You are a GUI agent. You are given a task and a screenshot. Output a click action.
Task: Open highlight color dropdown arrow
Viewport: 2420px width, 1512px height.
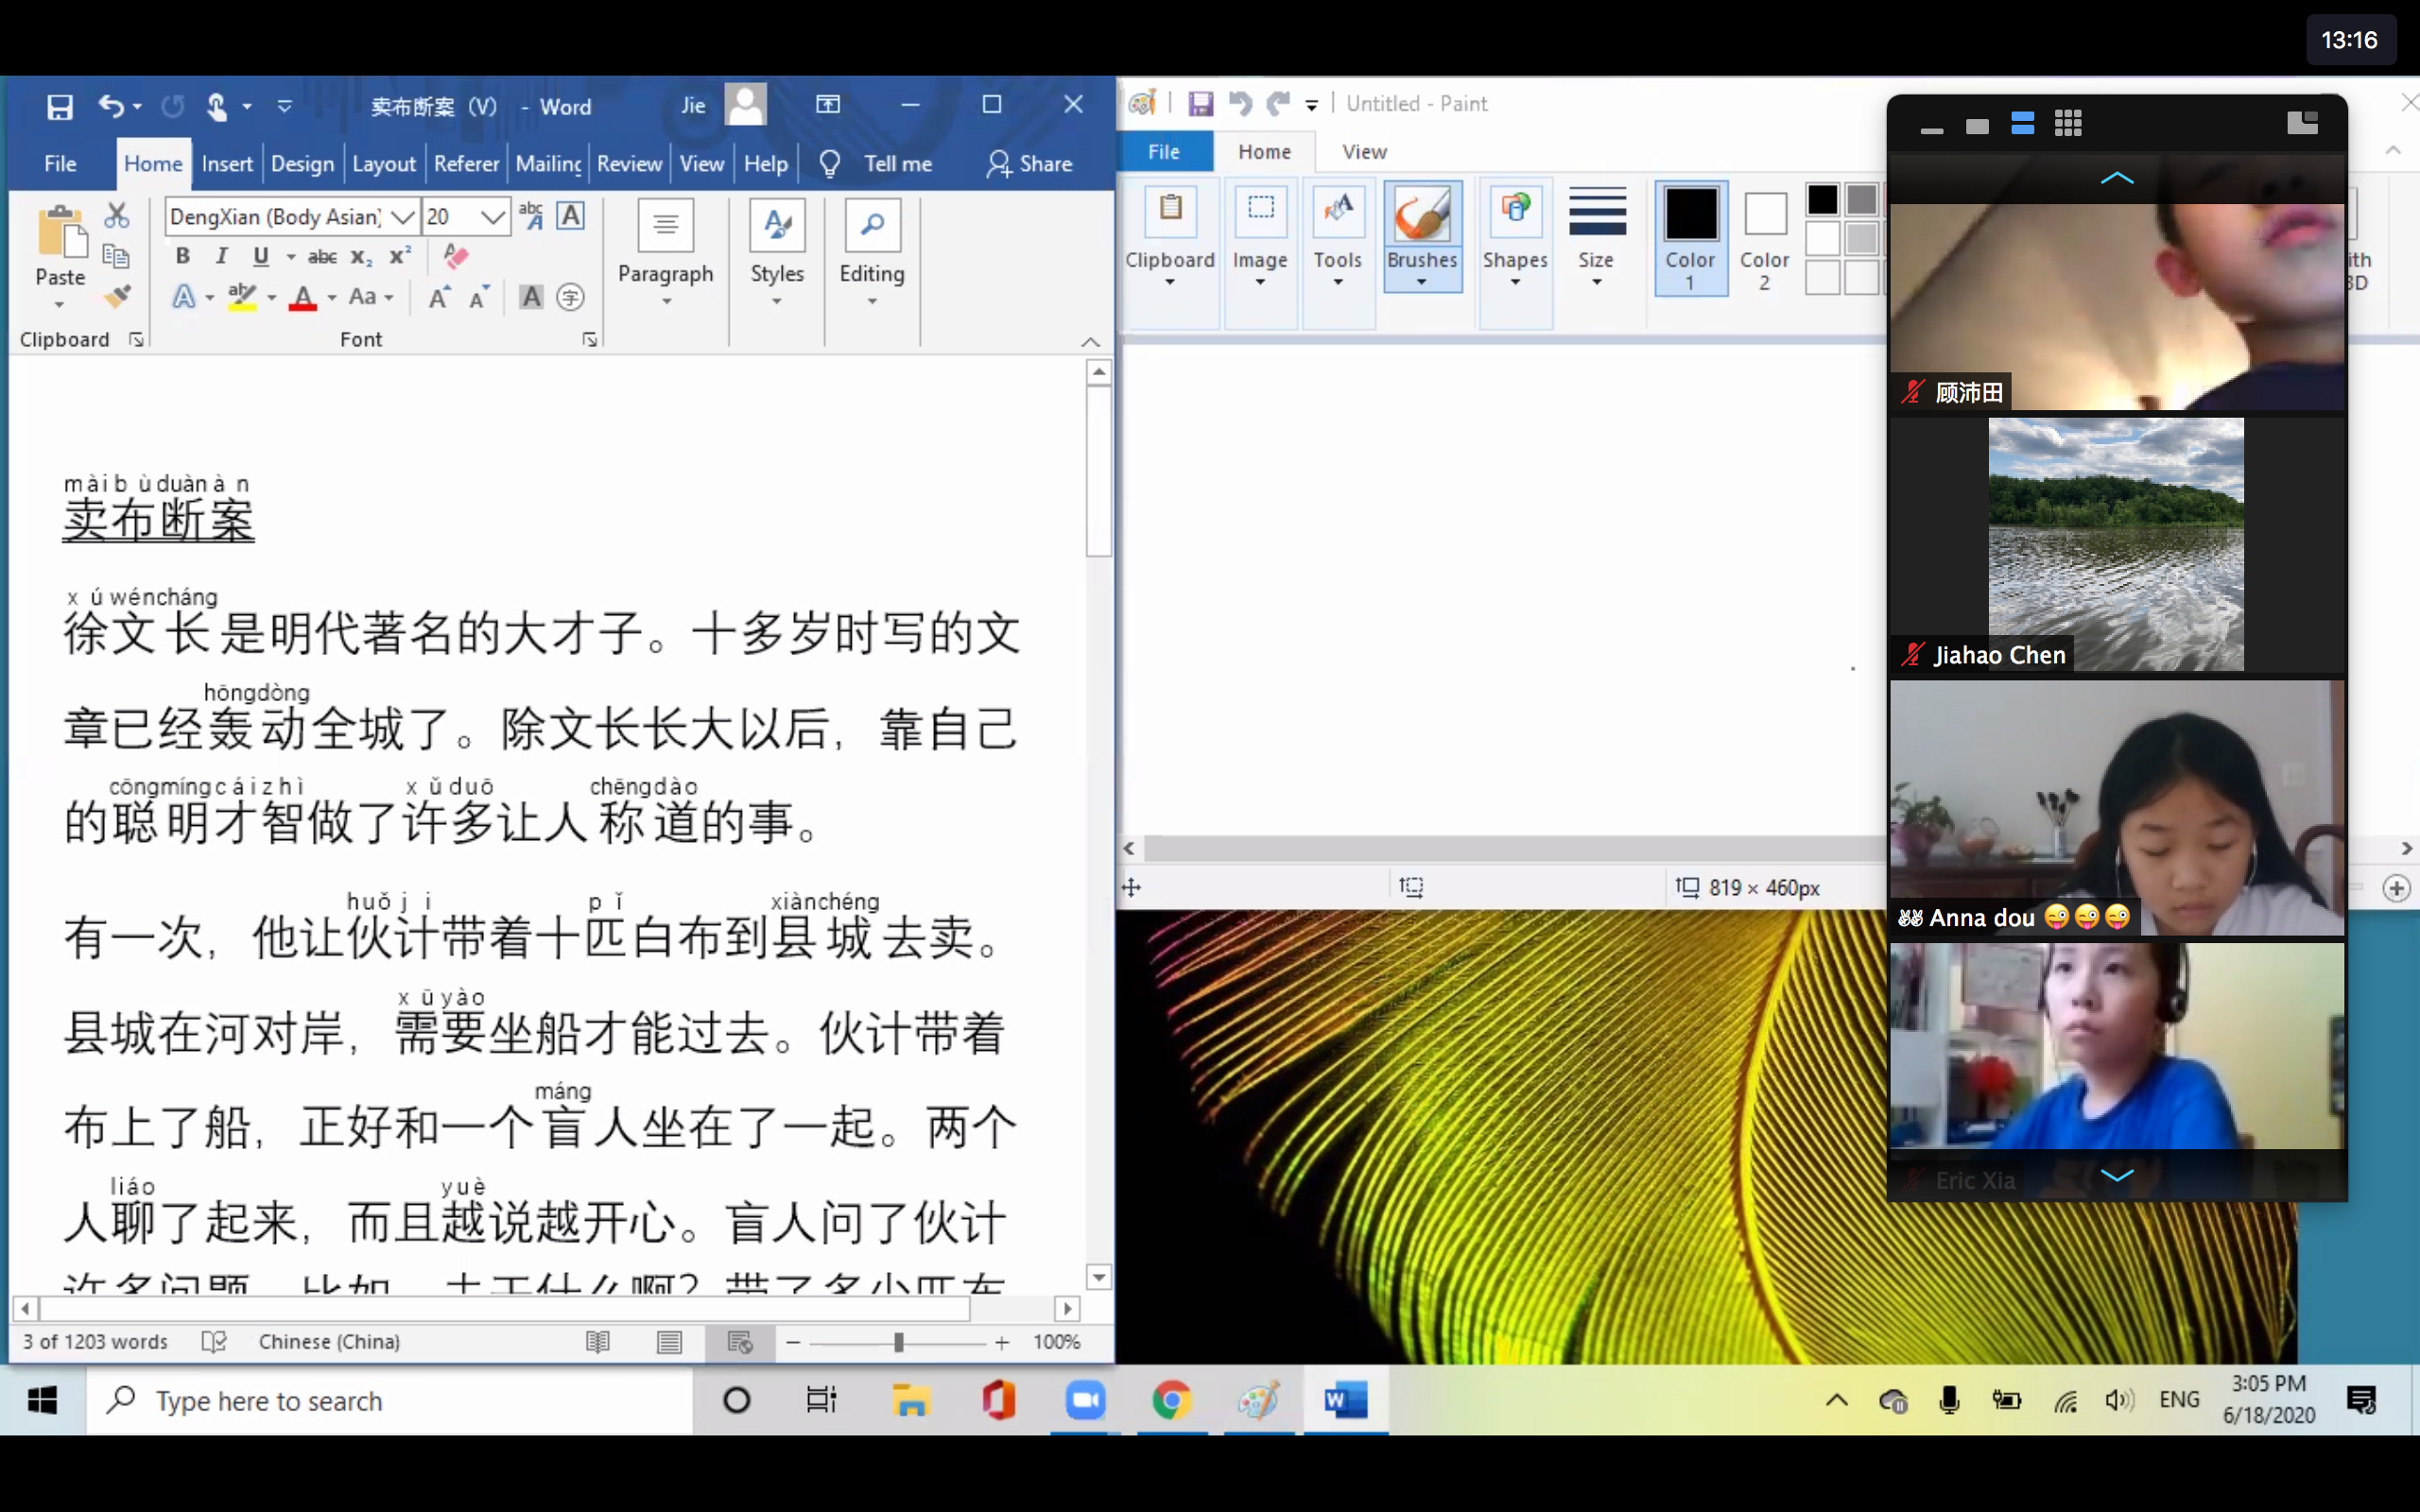coord(271,297)
